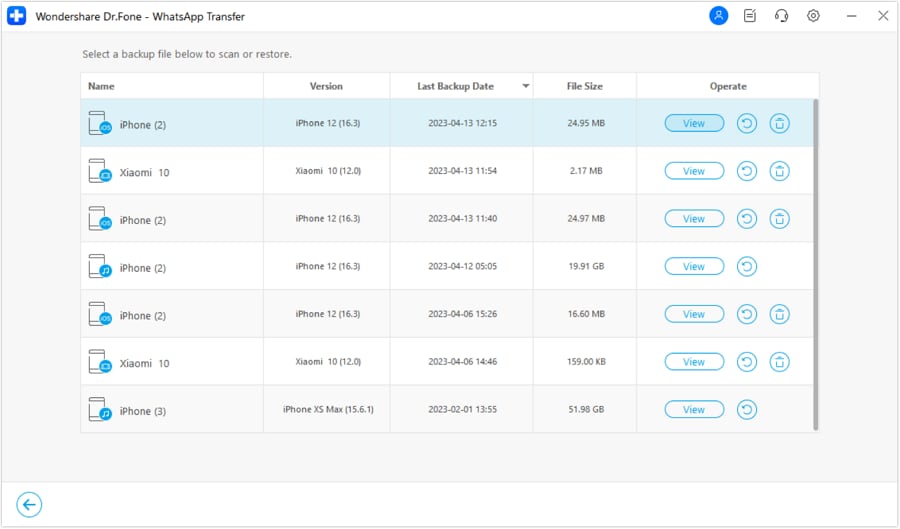View the 24.97 MB iPhone backup

pos(694,219)
